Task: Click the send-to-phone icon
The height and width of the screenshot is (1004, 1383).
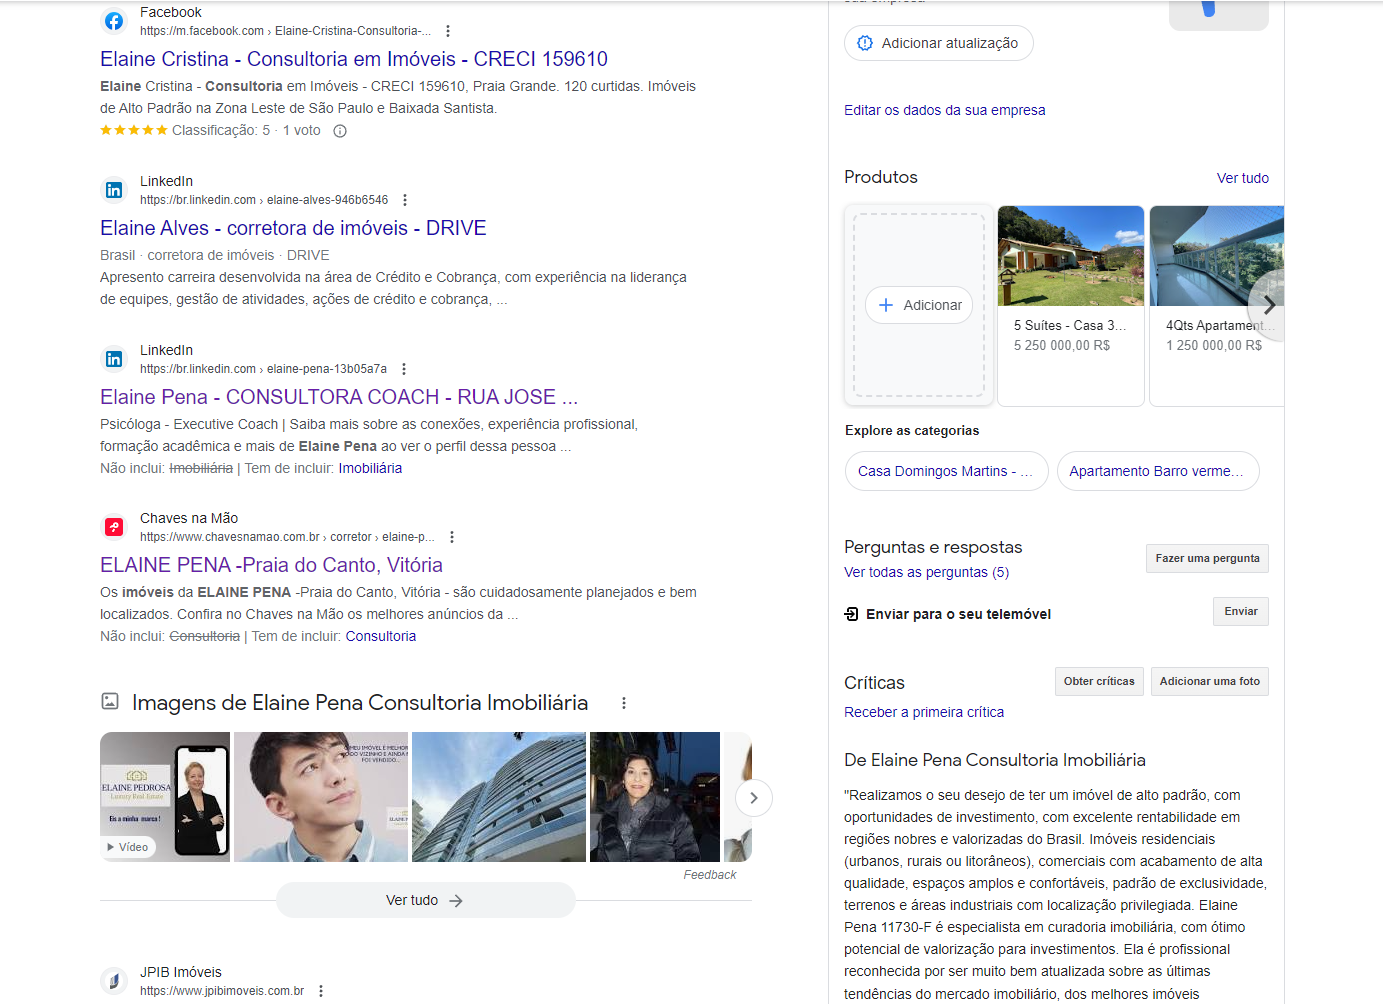Action: pos(852,614)
